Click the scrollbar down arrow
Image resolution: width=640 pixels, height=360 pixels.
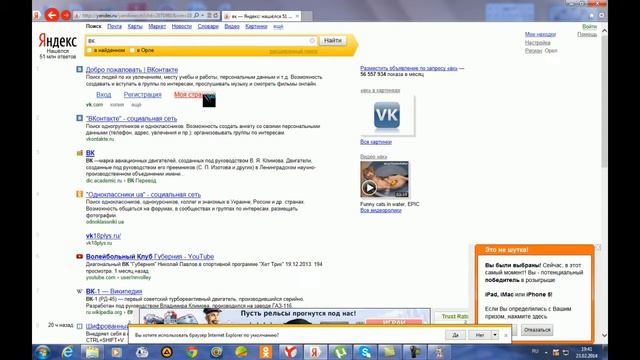604,335
